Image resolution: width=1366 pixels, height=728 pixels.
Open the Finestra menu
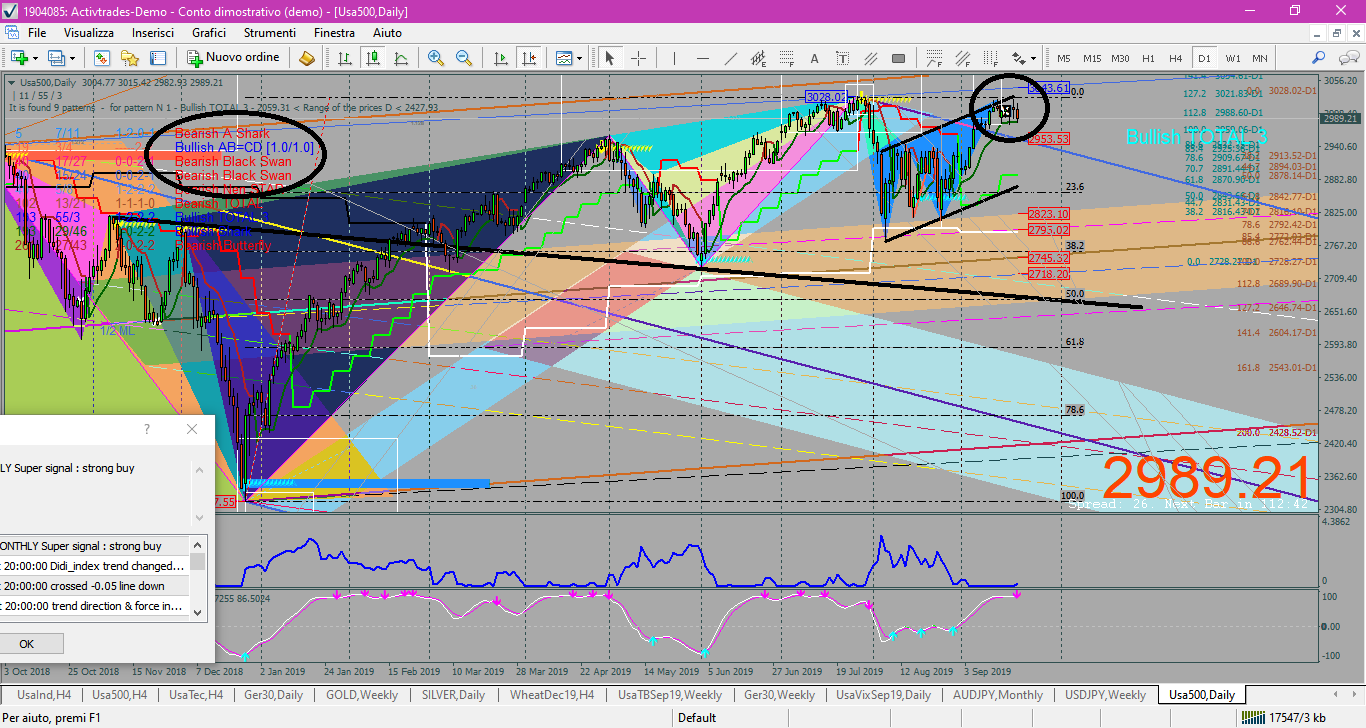pyautogui.click(x=334, y=33)
